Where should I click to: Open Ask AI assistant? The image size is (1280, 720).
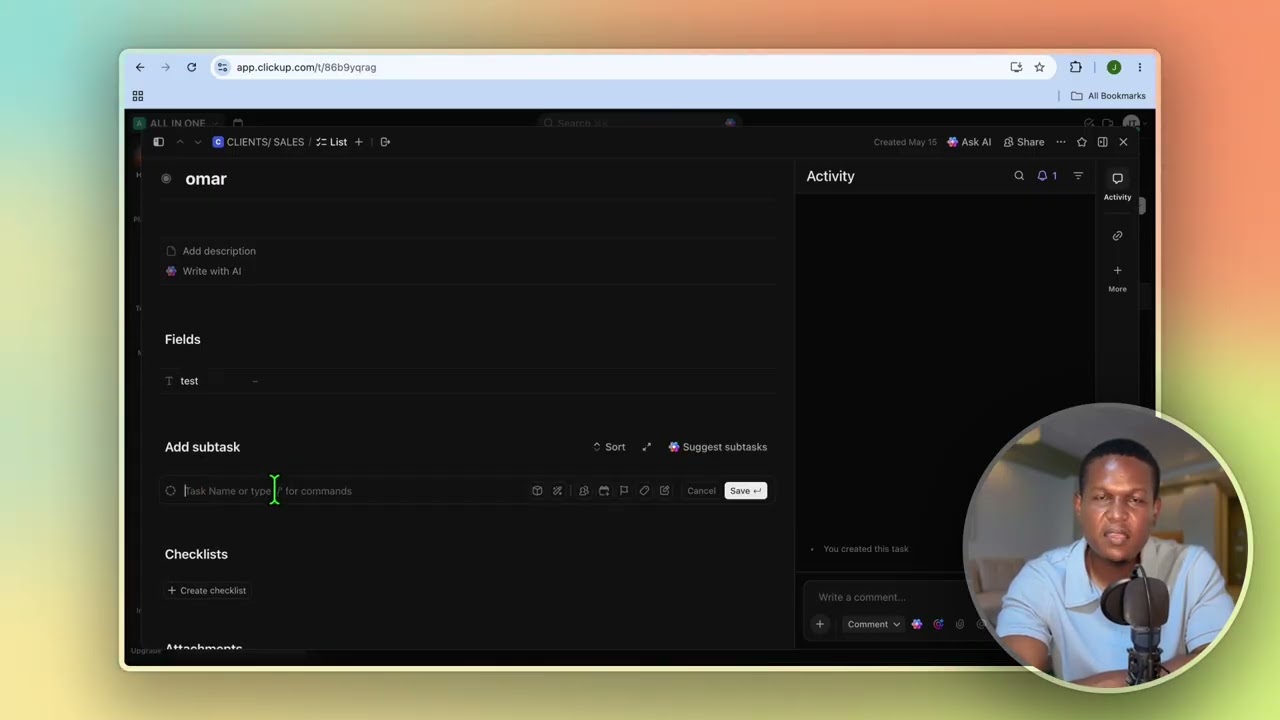pos(969,142)
